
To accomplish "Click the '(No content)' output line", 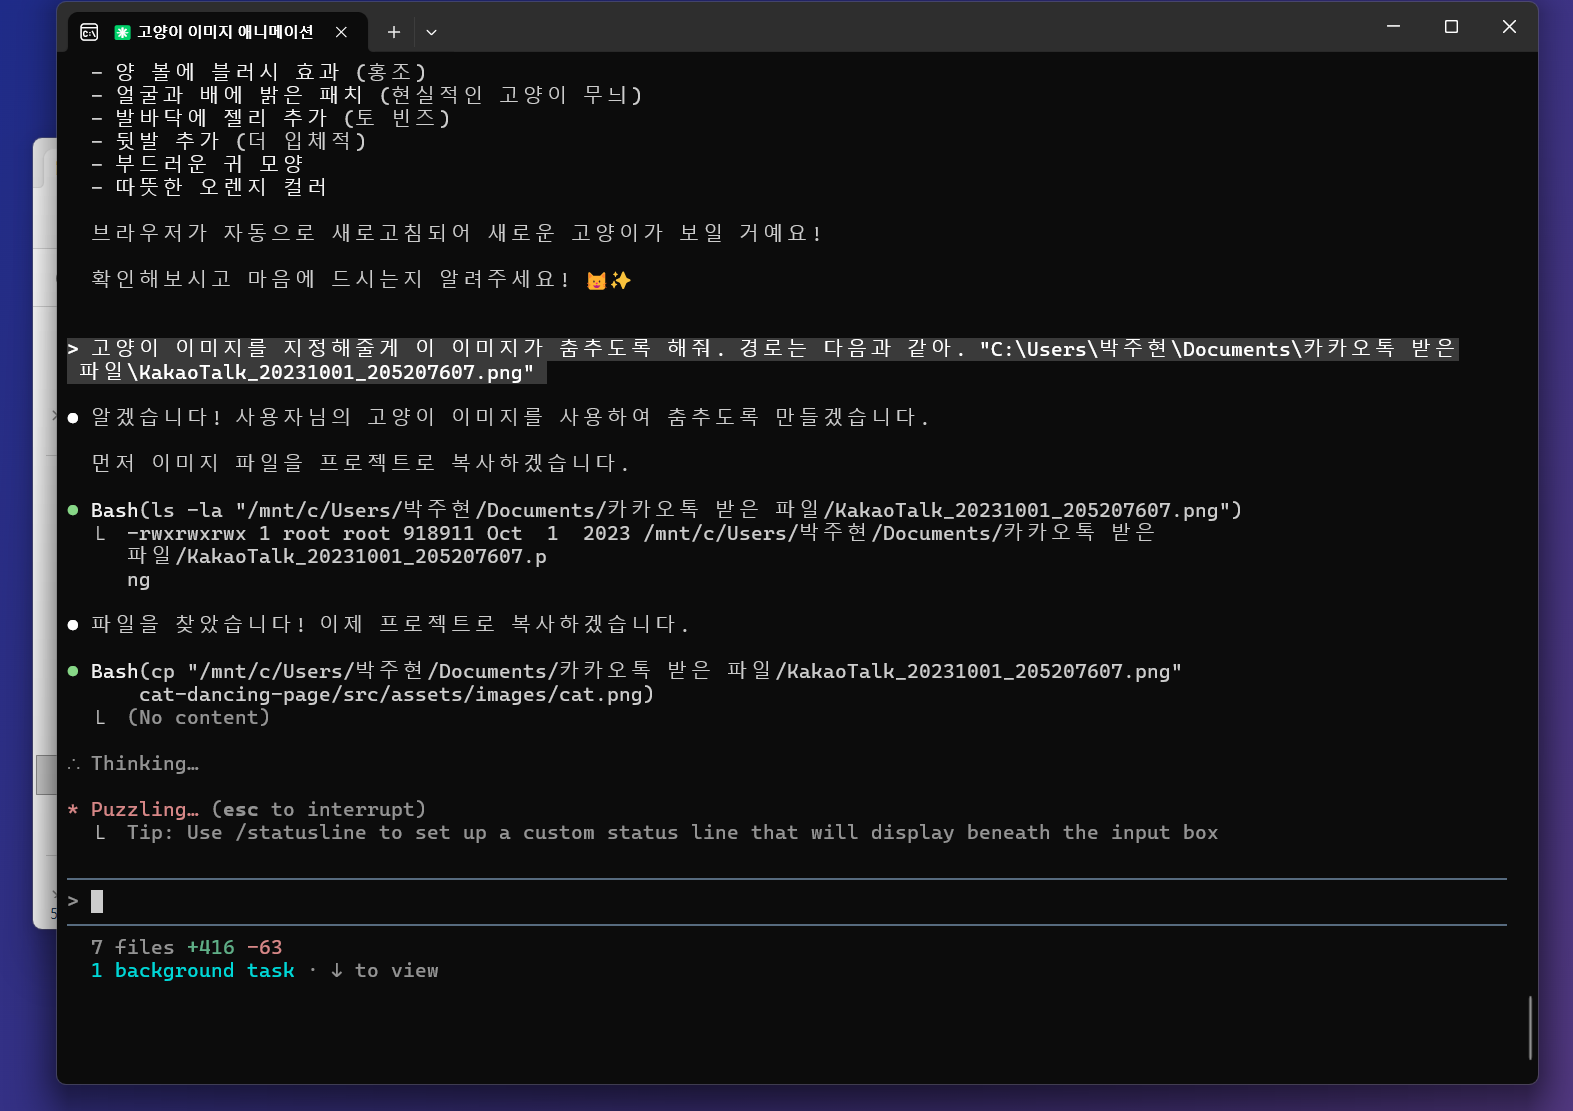I will tap(198, 718).
